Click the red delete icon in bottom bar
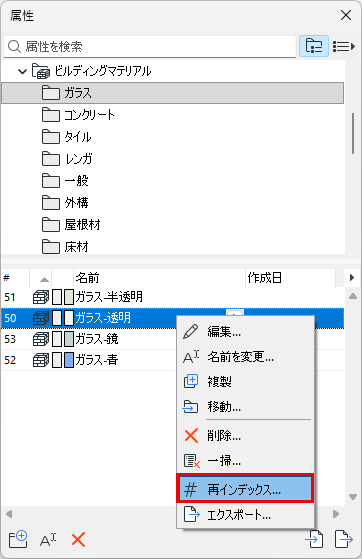362x559 pixels. click(78, 540)
